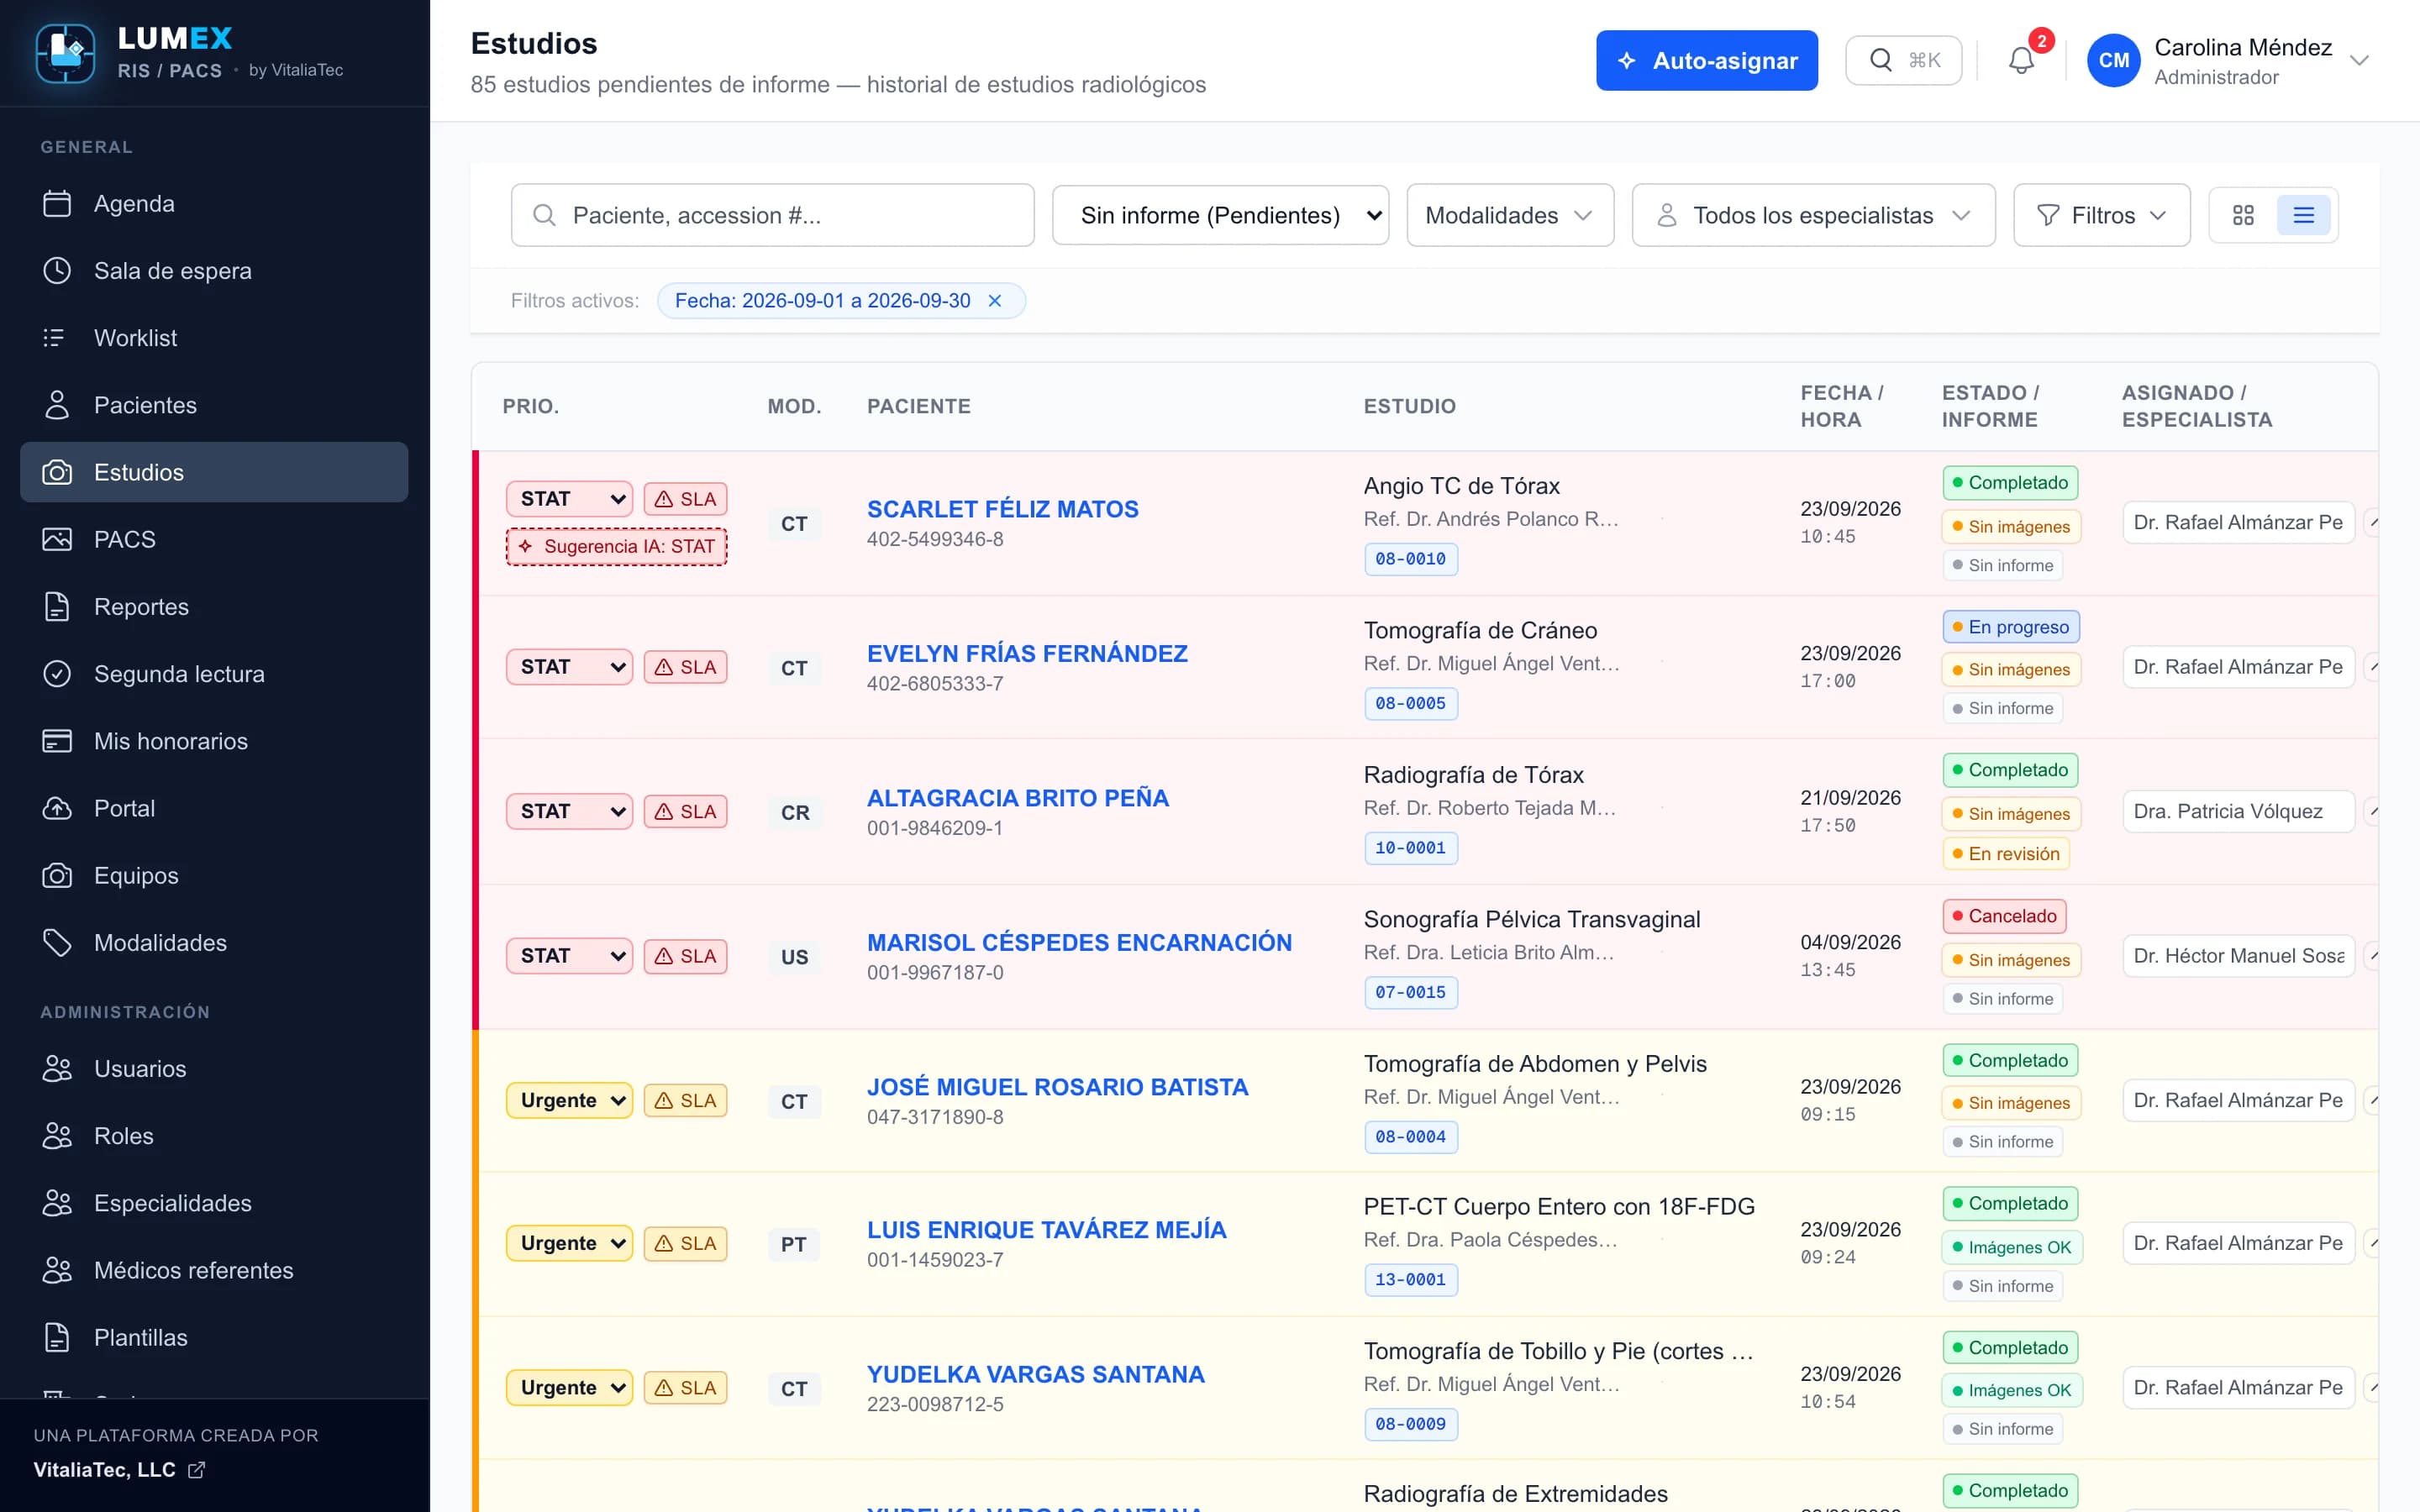Change STAT priority for Altagracia Brito Peña

pyautogui.click(x=570, y=811)
